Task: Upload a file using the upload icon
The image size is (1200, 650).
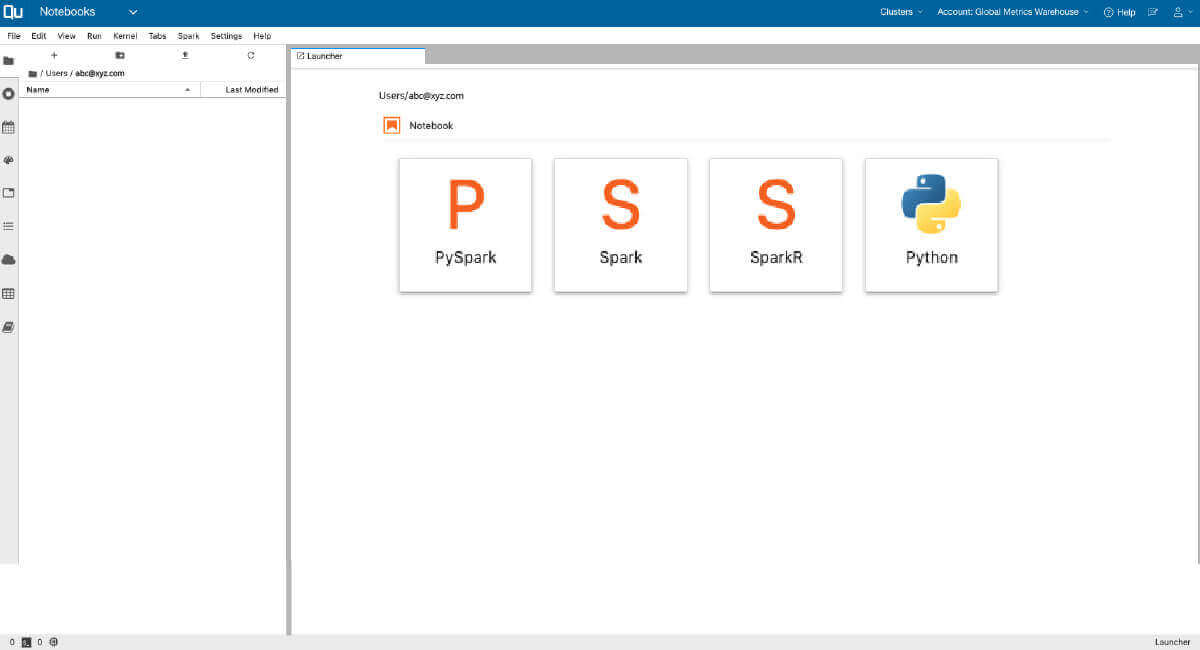Action: (184, 56)
